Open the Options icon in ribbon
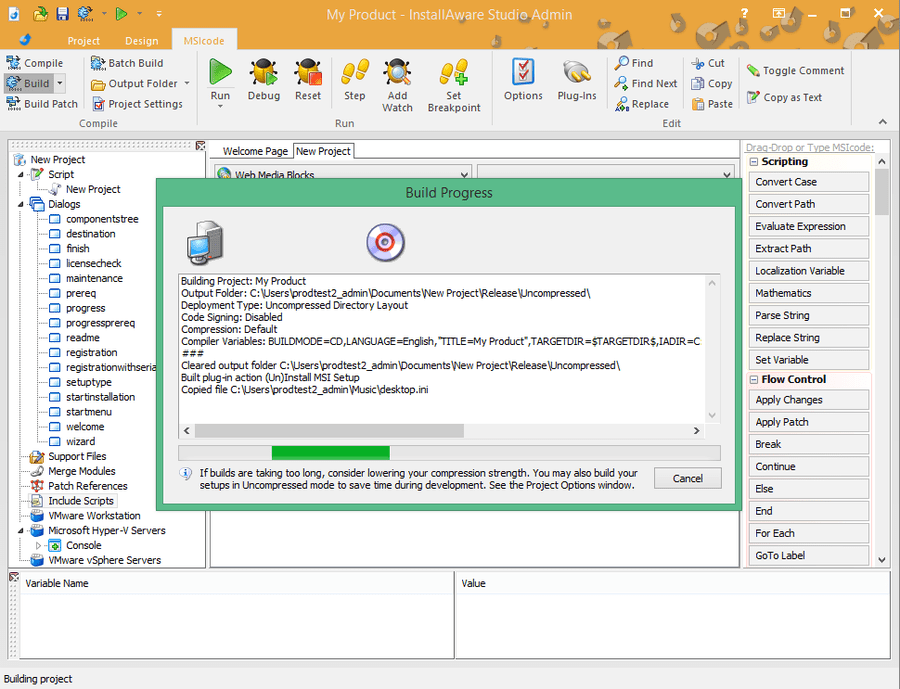Image resolution: width=900 pixels, height=689 pixels. tap(523, 74)
